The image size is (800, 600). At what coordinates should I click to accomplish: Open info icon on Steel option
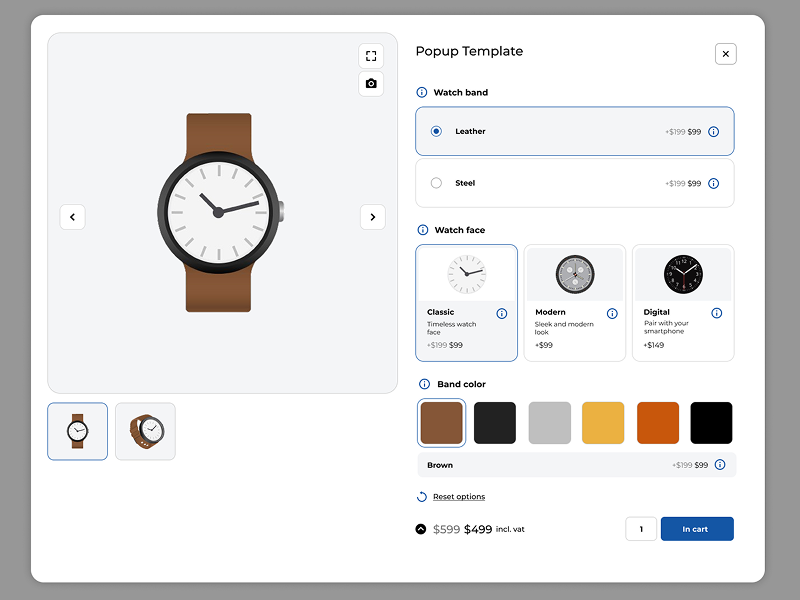tap(714, 183)
